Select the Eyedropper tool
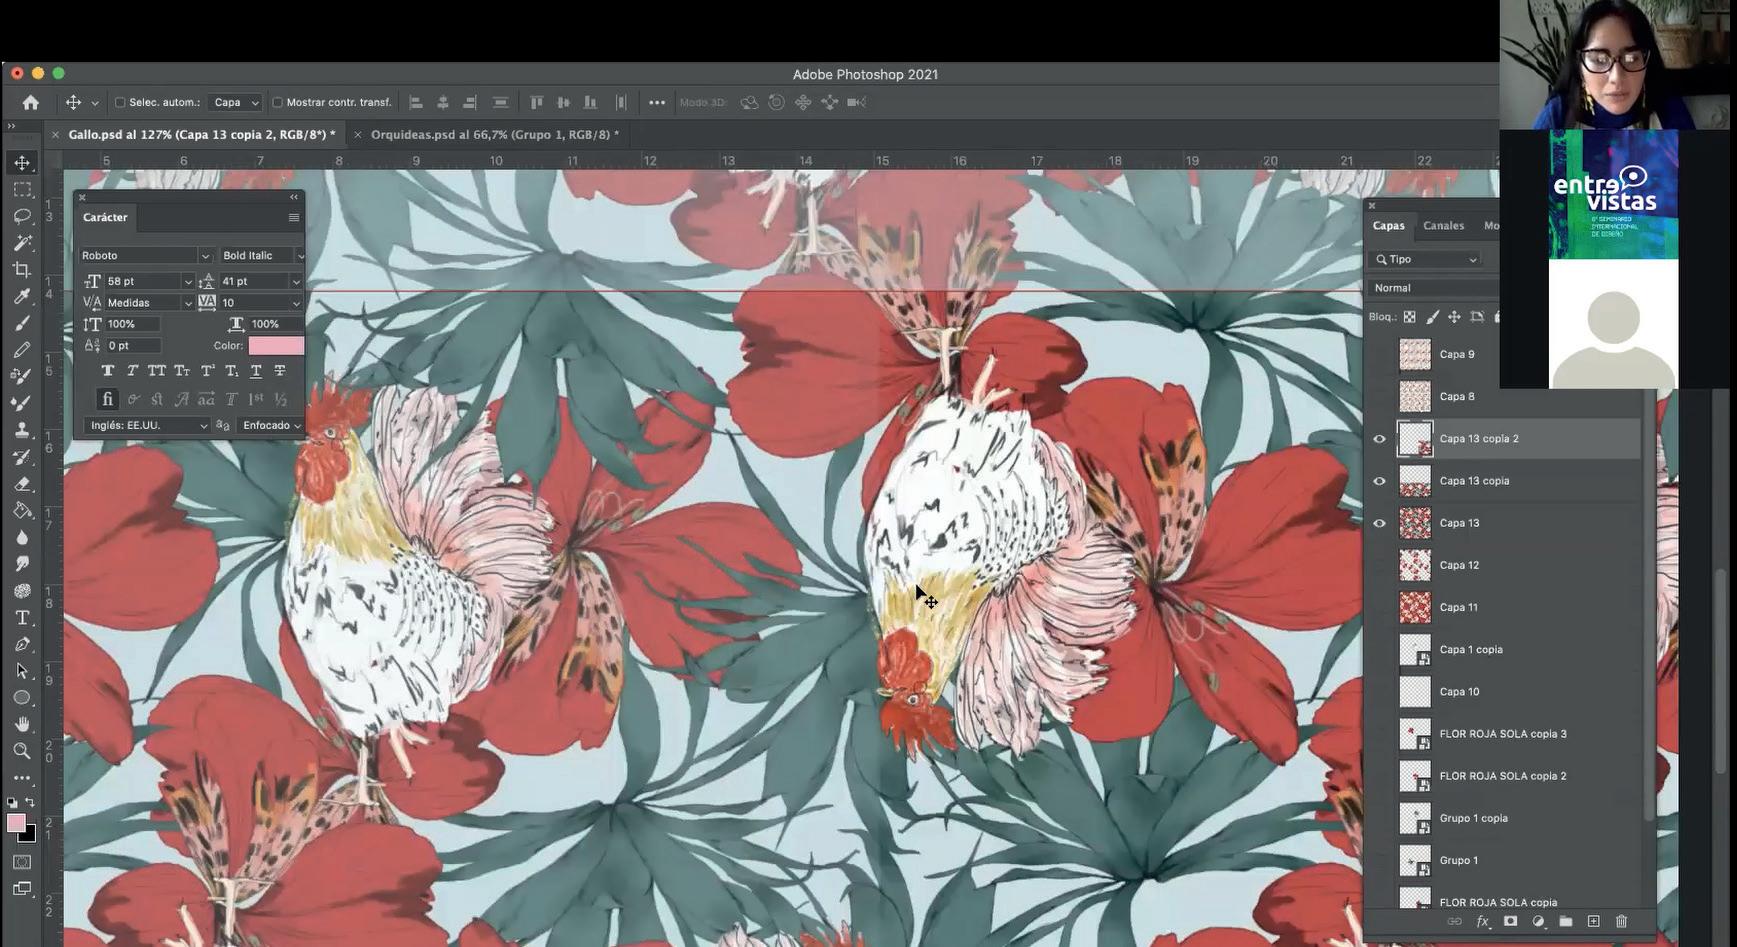 [22, 296]
